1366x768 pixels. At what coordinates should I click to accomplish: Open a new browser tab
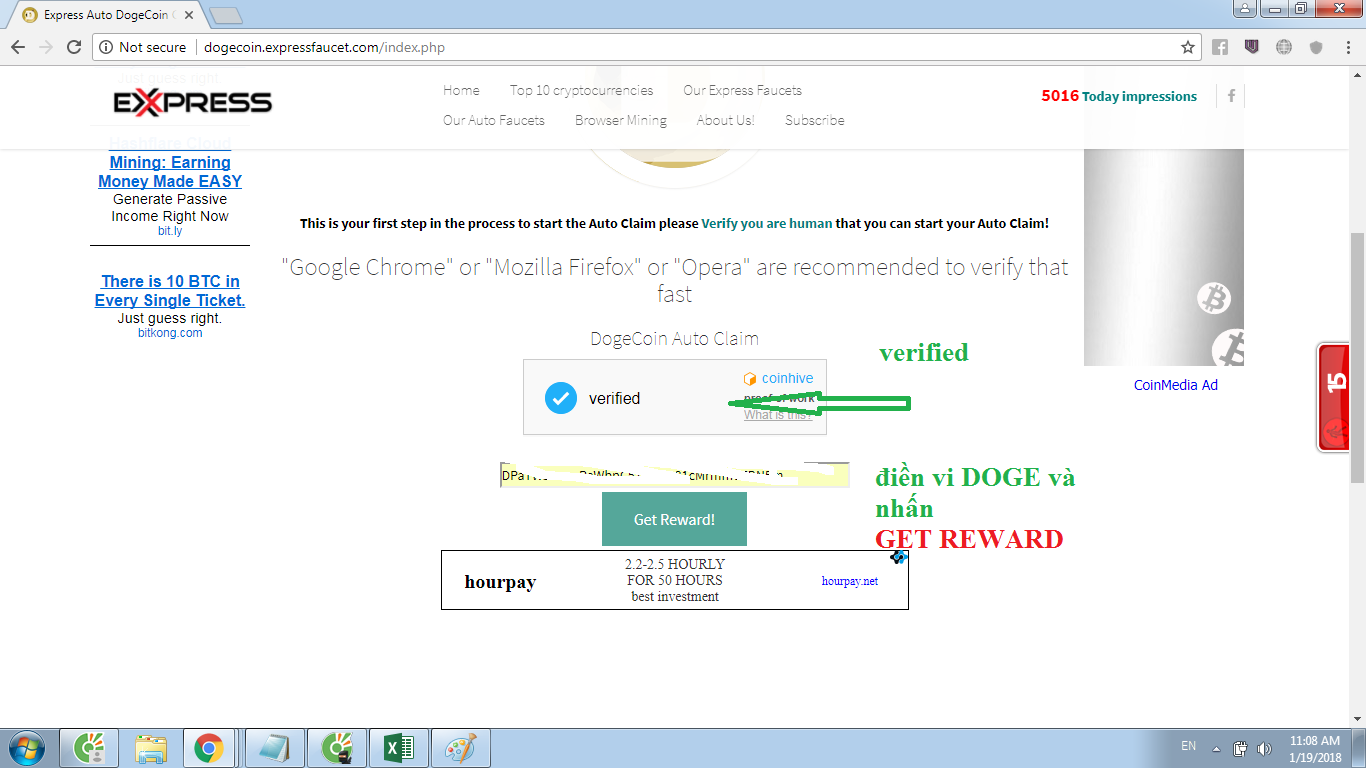(x=227, y=15)
